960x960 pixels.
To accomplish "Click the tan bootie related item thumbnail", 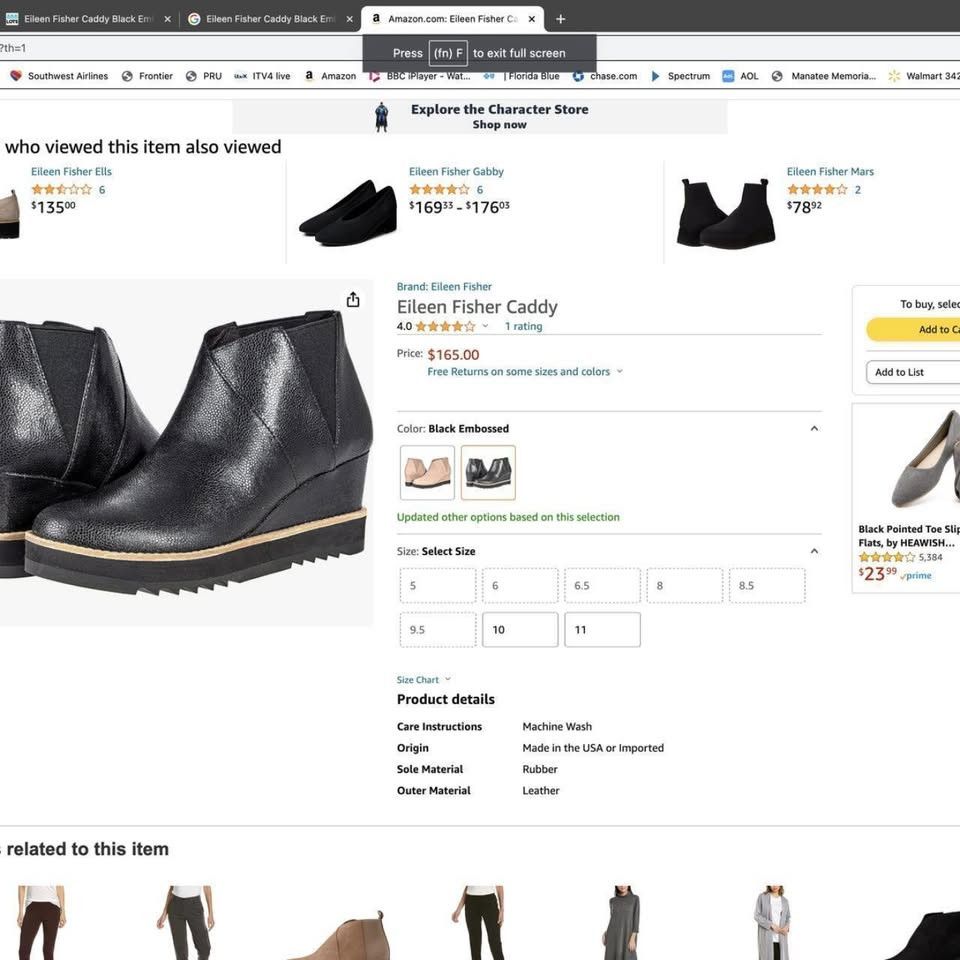I will tap(340, 936).
